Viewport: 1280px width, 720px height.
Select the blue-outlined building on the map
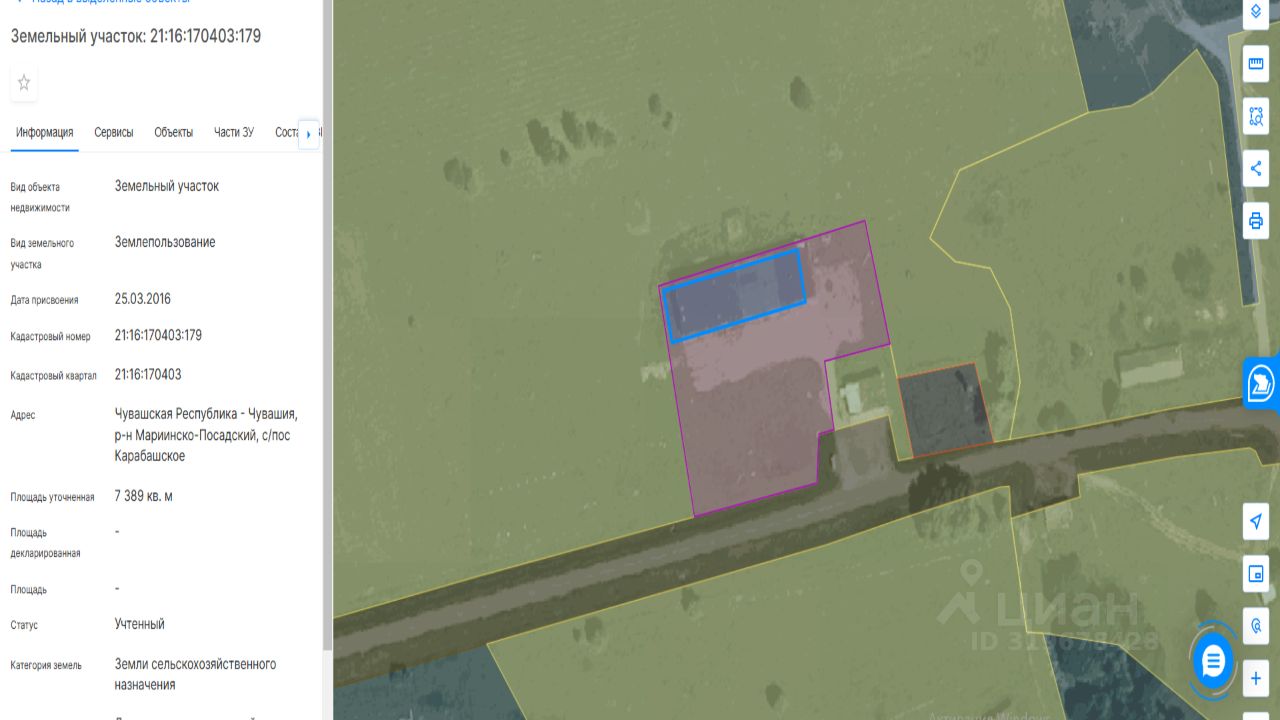point(737,296)
